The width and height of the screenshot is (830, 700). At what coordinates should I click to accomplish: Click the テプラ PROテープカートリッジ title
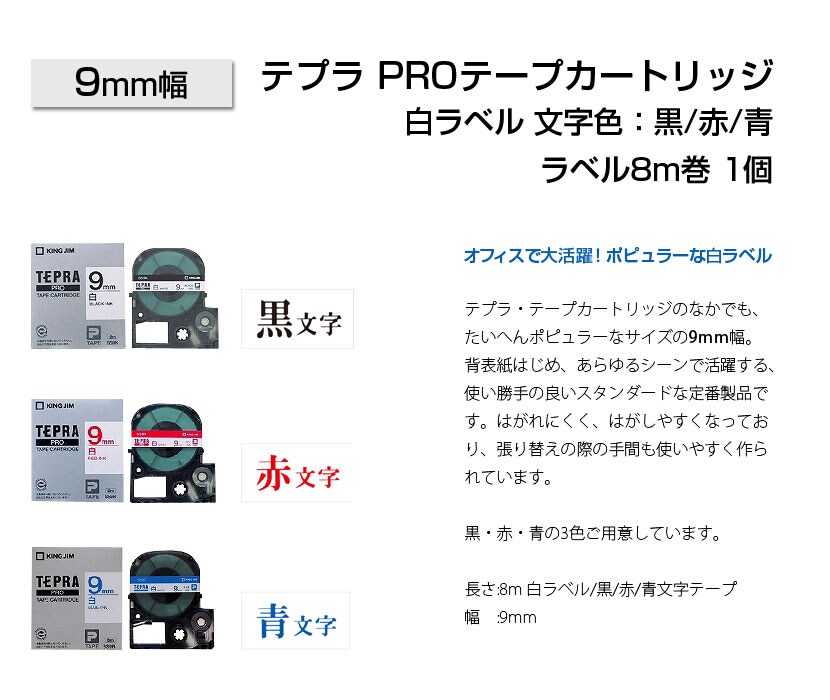coord(517,75)
